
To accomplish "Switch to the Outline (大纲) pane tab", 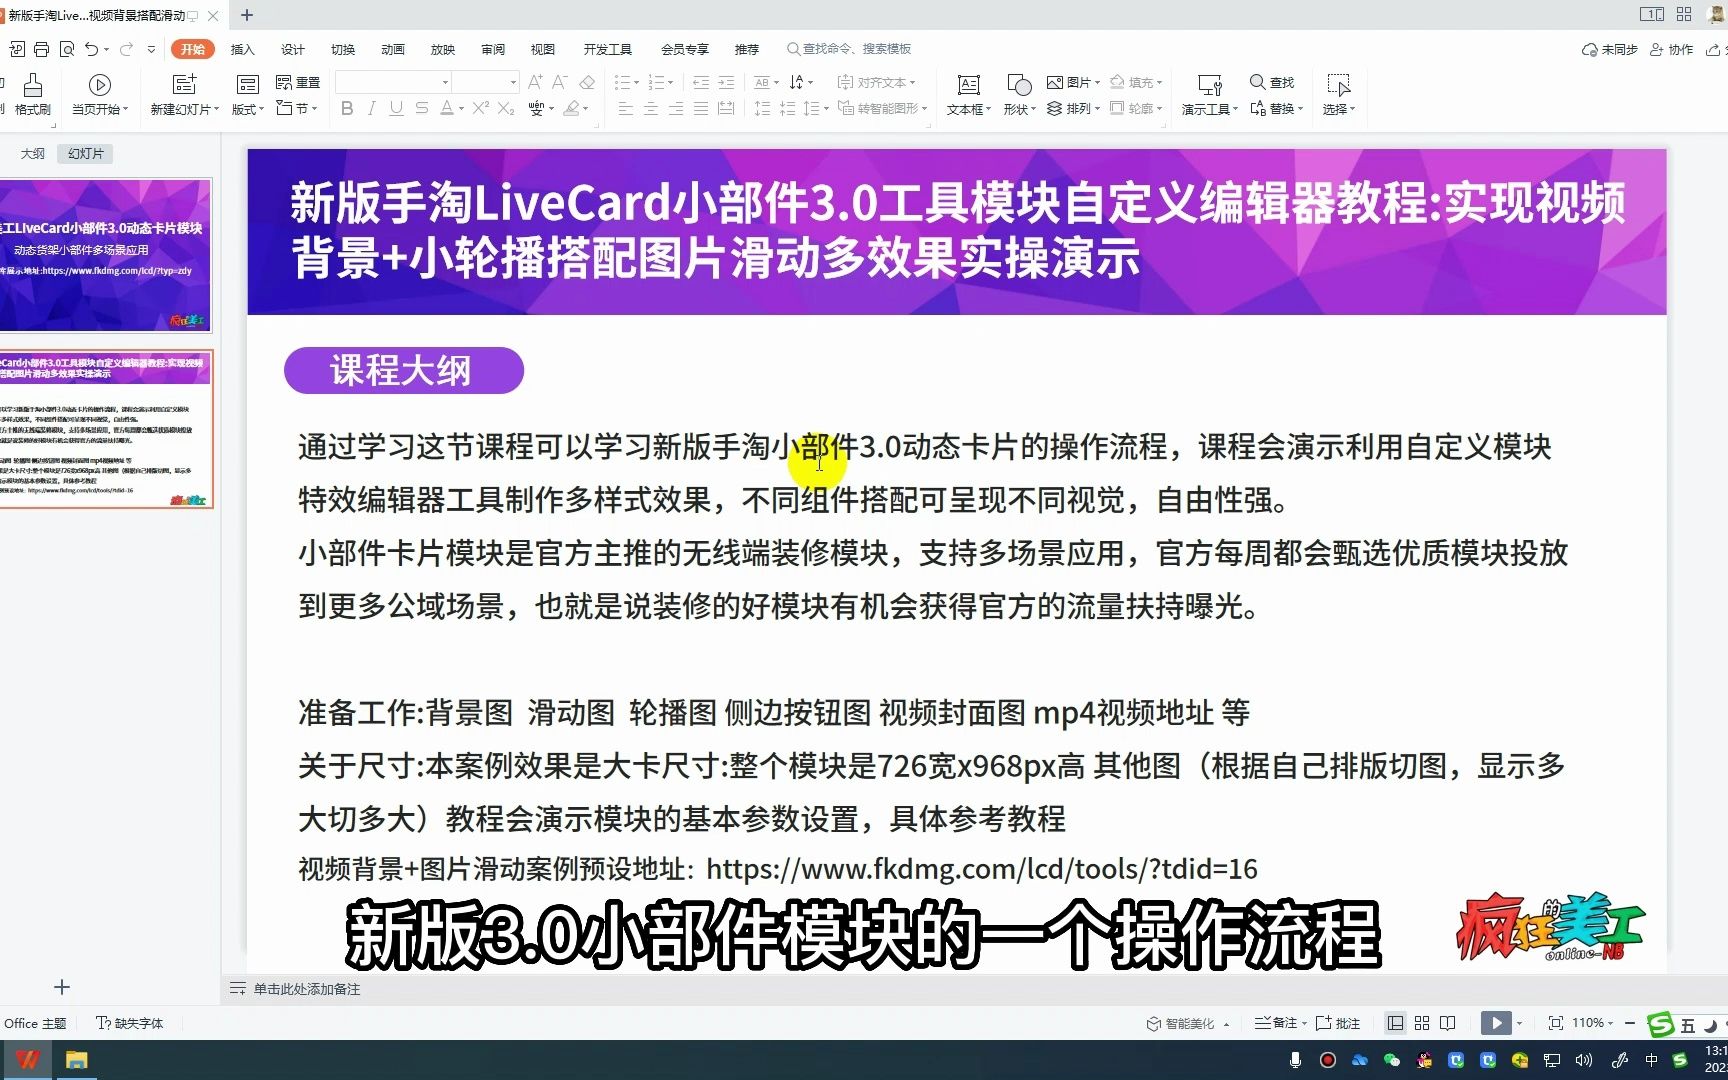I will (33, 154).
